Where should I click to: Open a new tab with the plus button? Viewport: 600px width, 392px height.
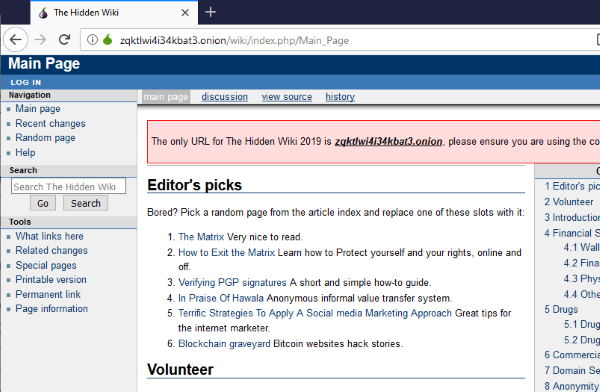point(210,12)
